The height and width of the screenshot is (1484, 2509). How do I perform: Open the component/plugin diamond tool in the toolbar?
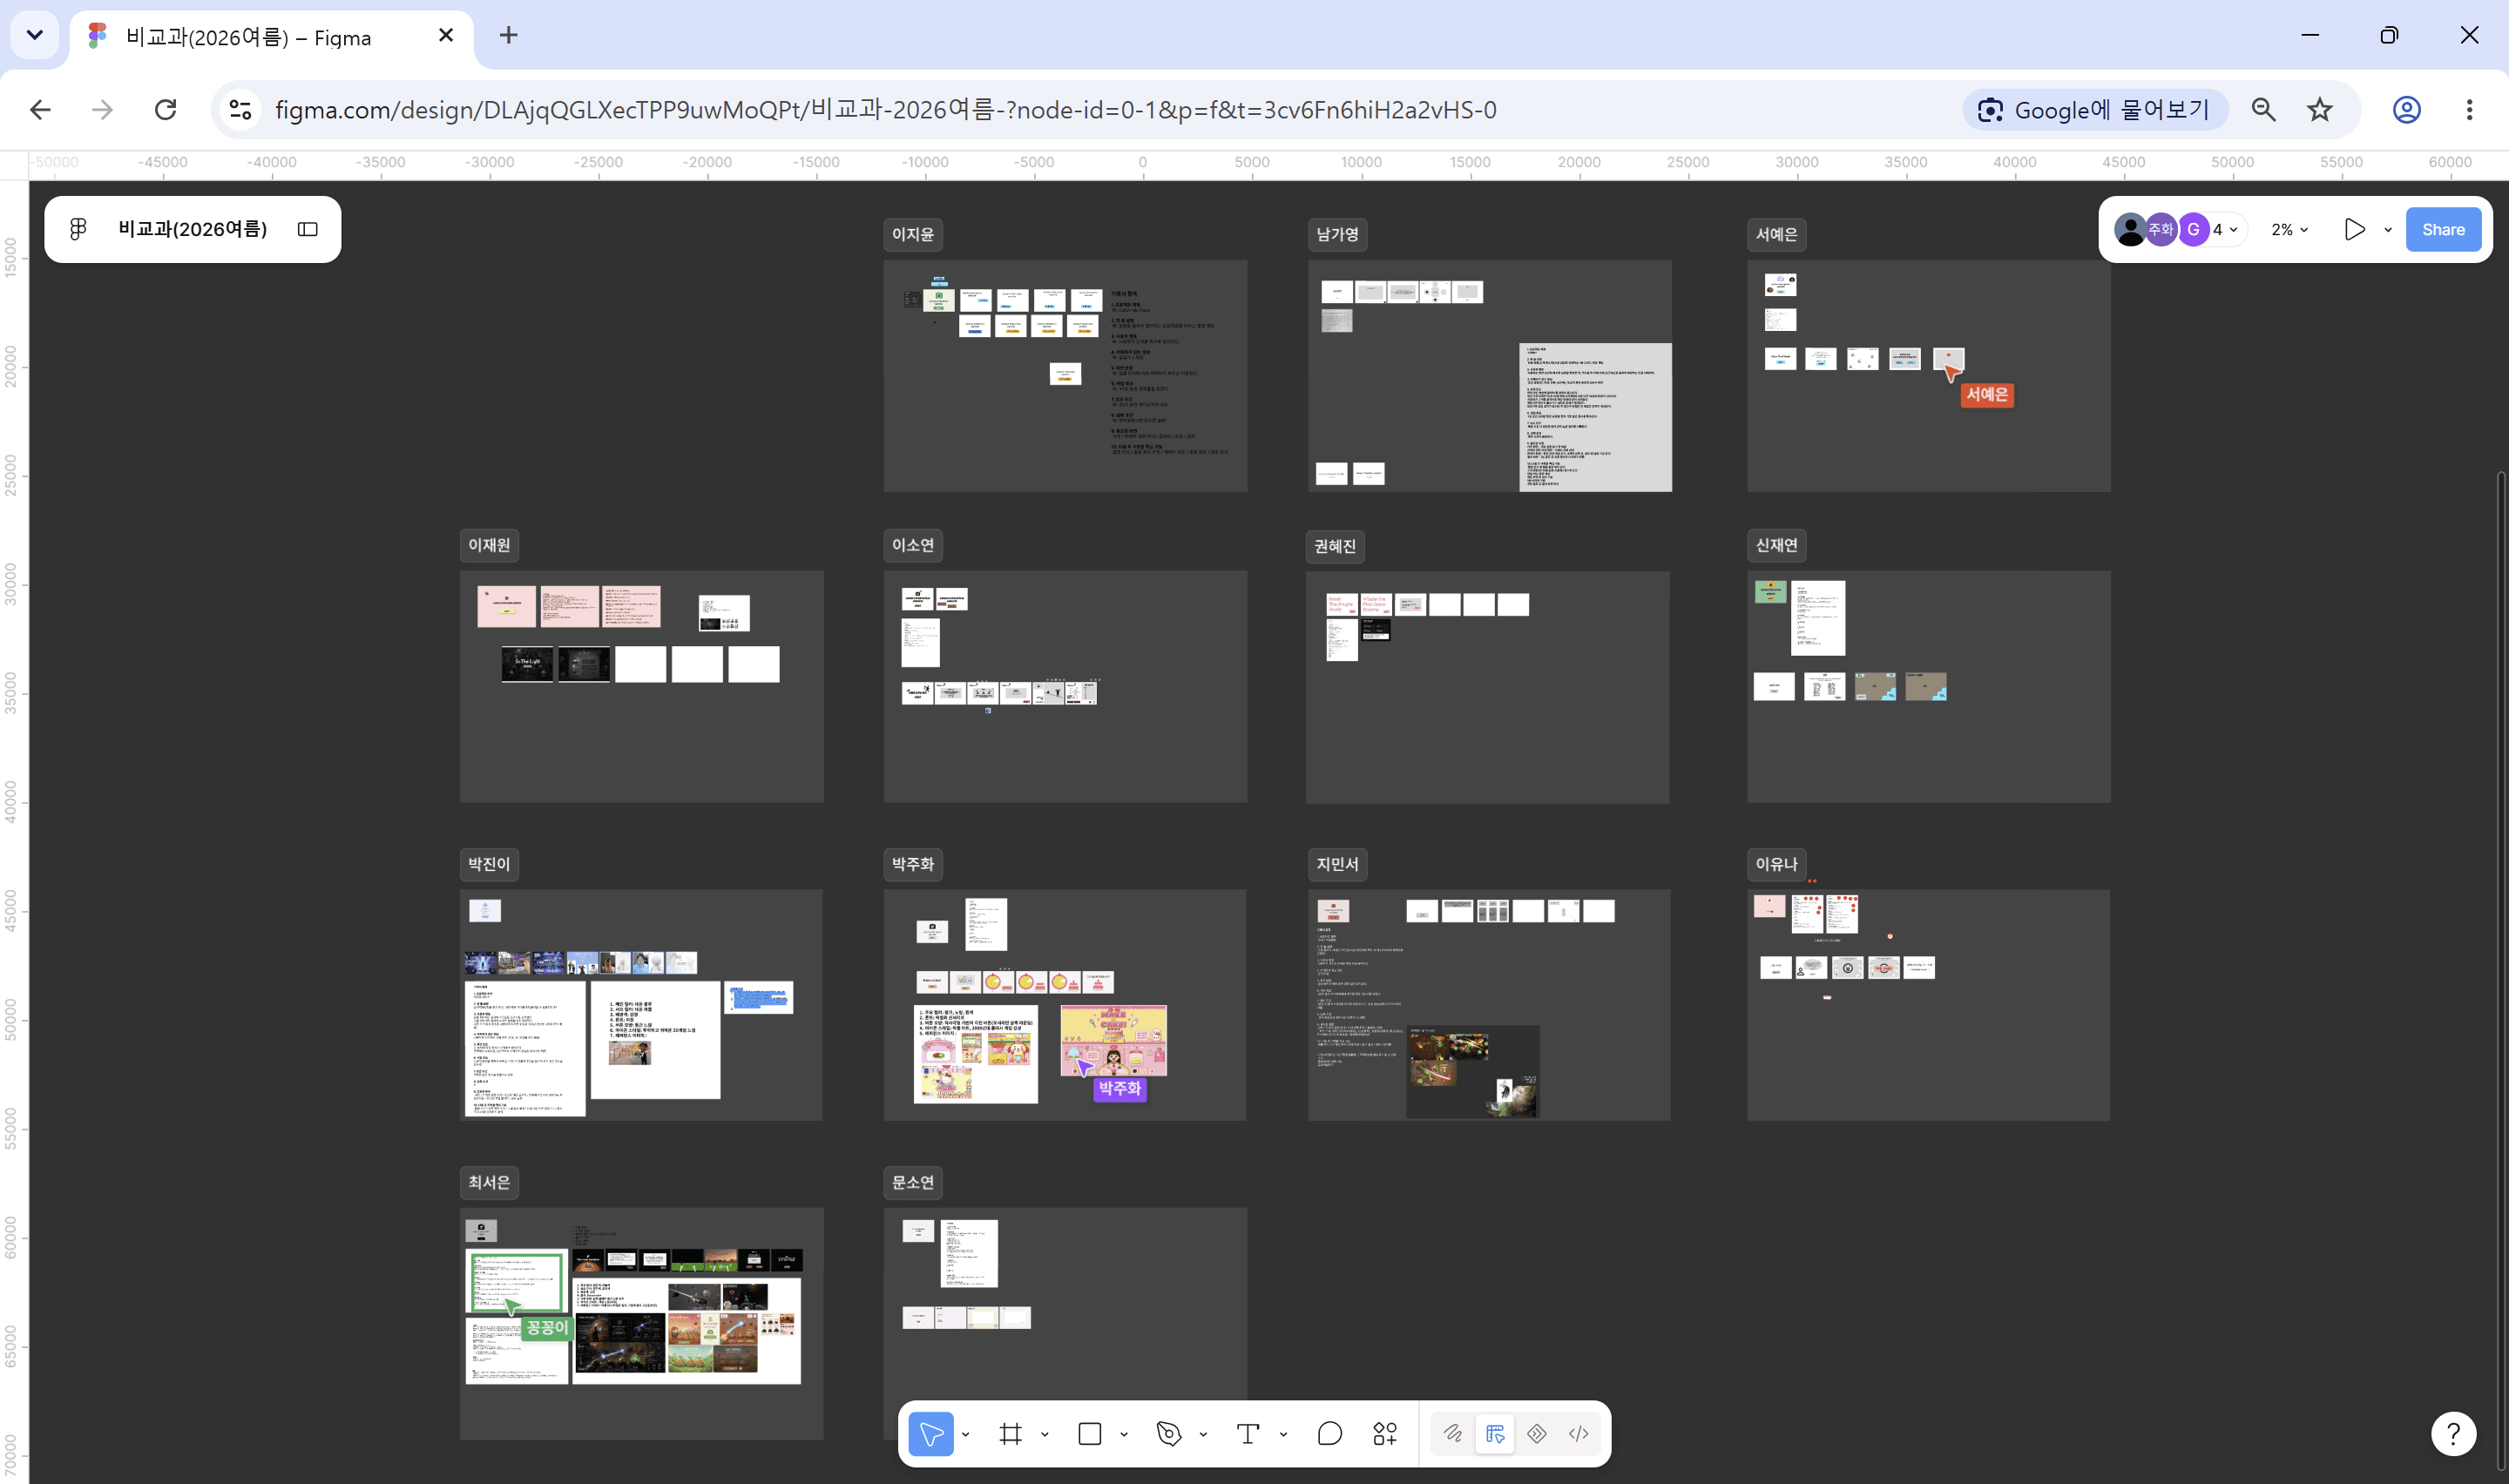(x=1537, y=1434)
